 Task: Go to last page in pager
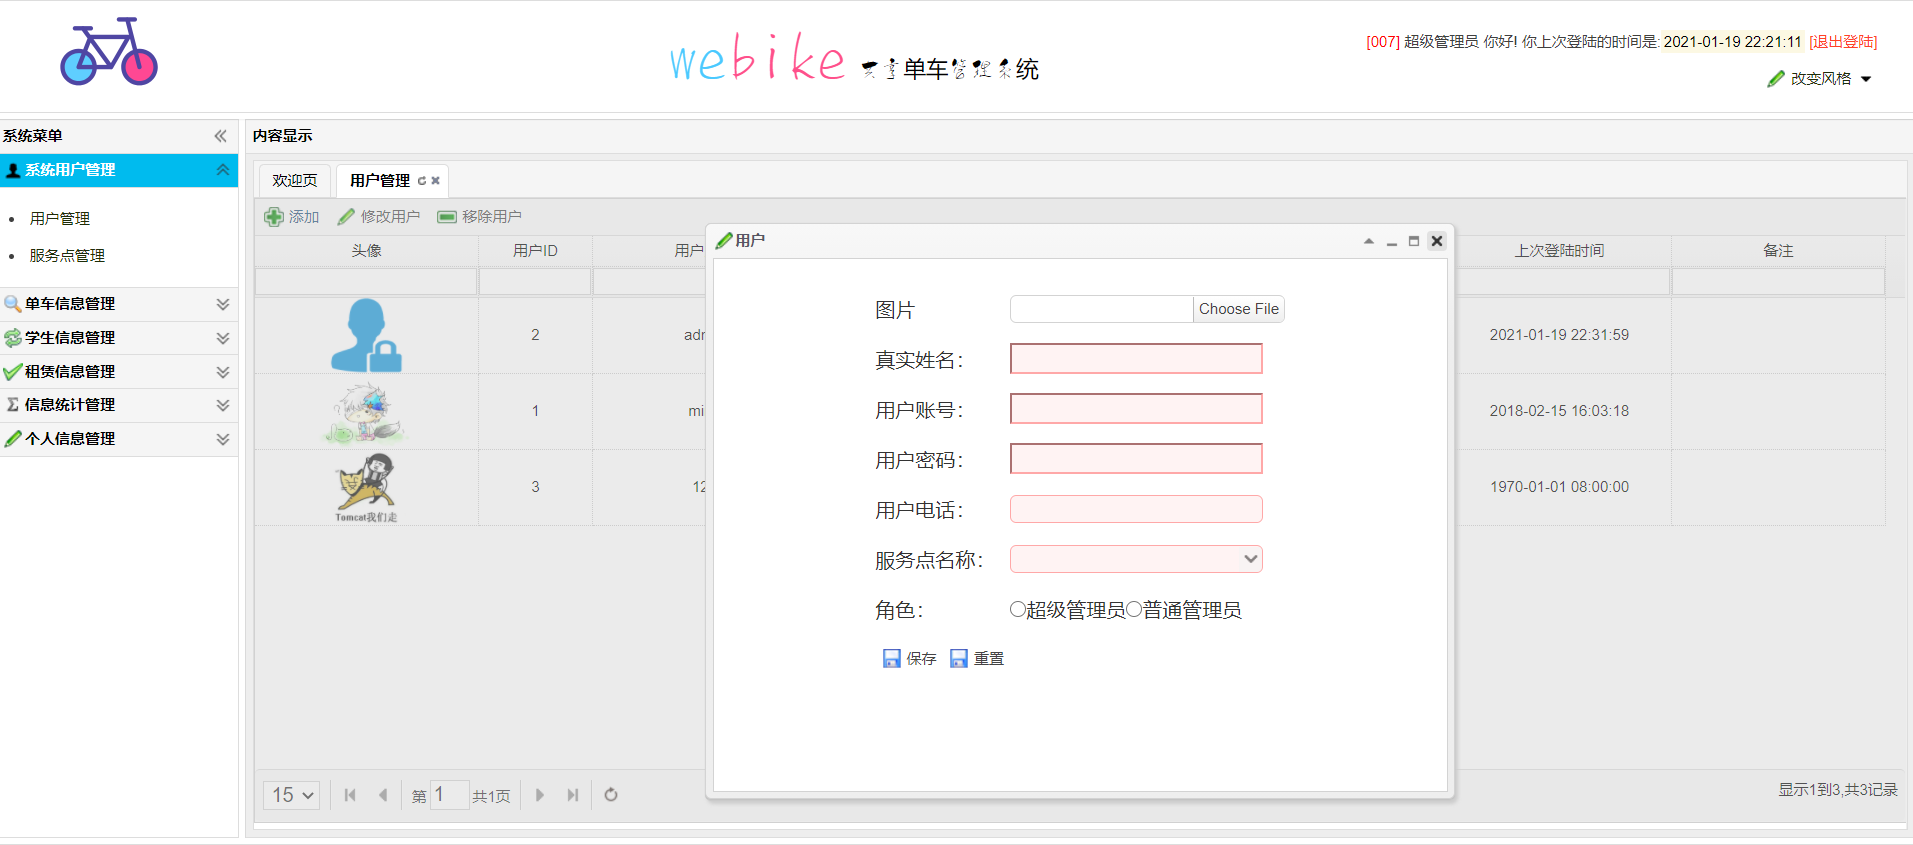pos(573,795)
